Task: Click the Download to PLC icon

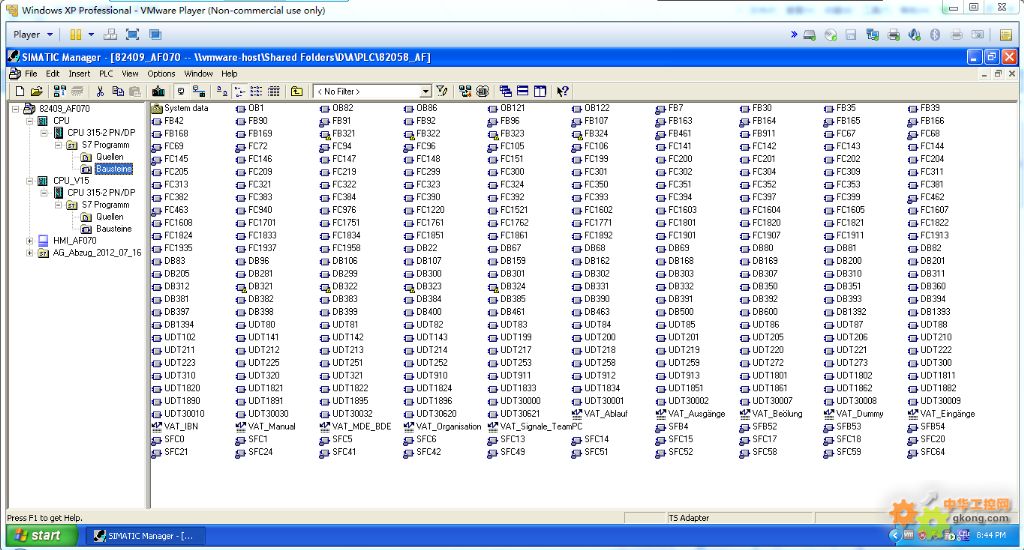Action: (158, 91)
